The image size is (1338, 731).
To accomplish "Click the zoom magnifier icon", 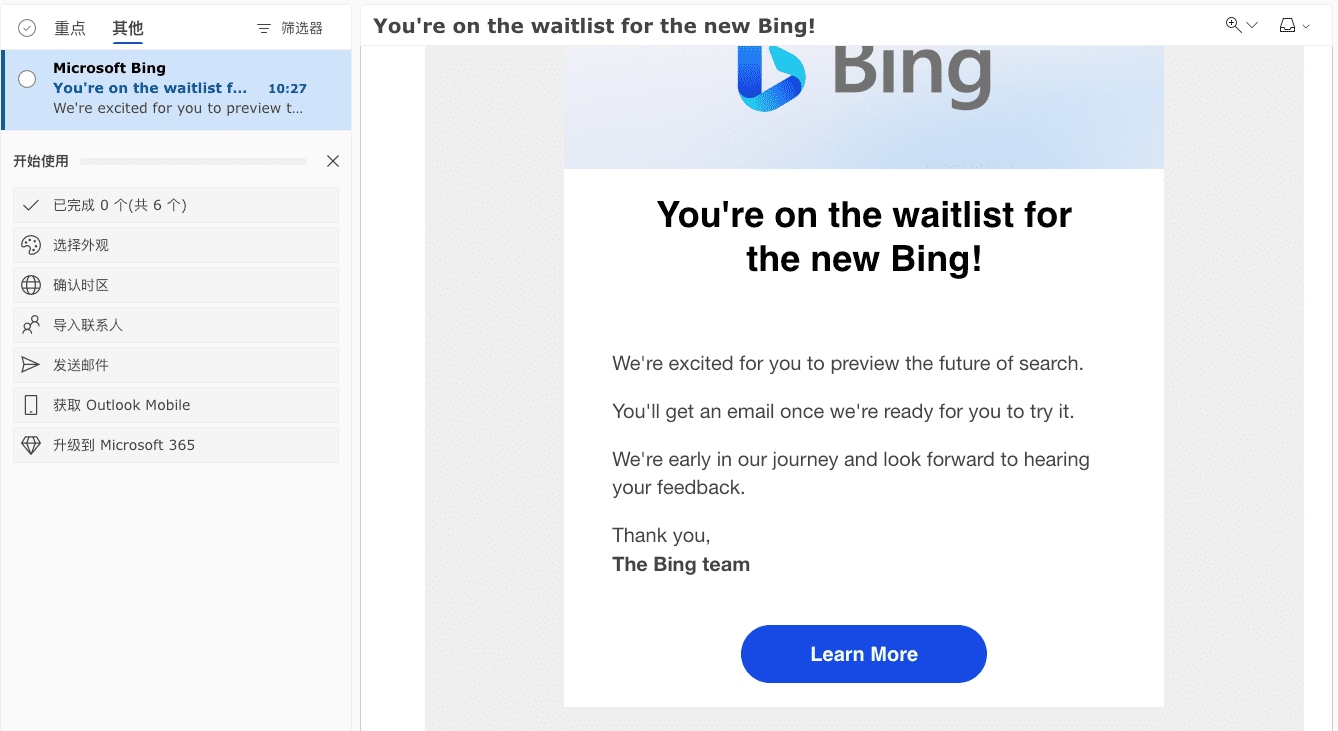I will pos(1233,25).
